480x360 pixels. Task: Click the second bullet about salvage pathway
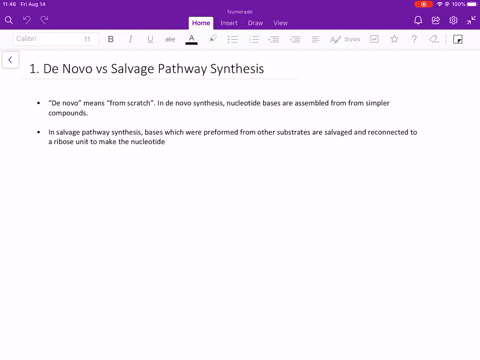pyautogui.click(x=233, y=137)
